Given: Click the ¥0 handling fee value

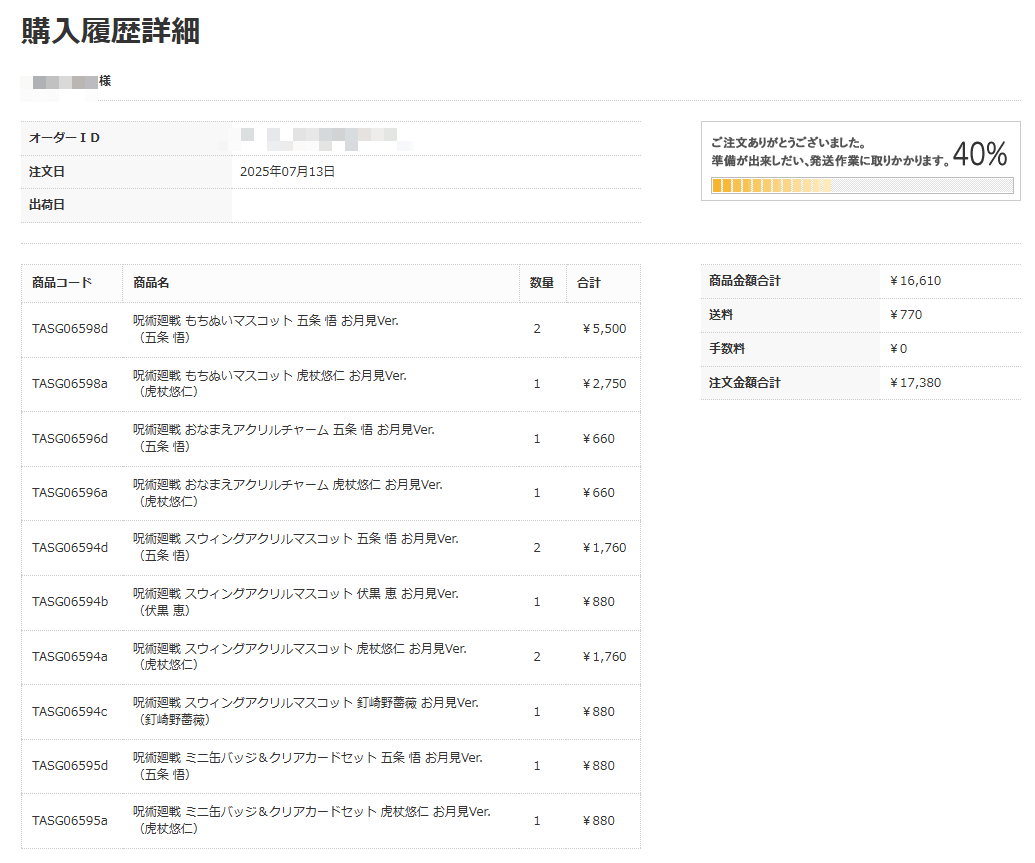Looking at the screenshot, I should [x=898, y=349].
